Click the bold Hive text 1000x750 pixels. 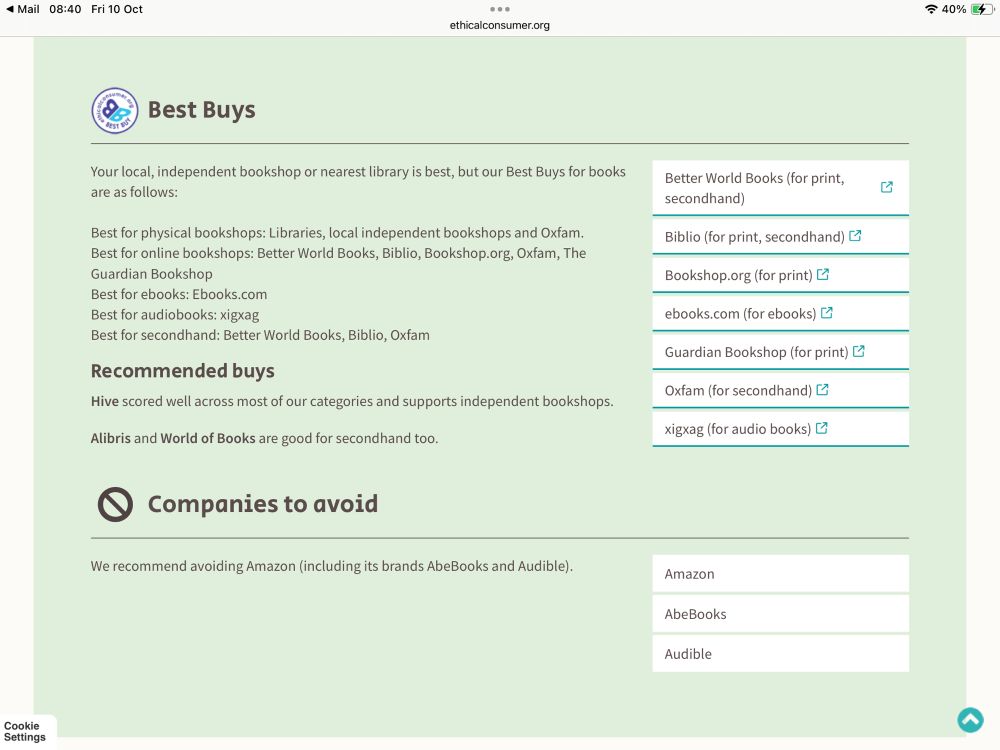[x=105, y=401]
